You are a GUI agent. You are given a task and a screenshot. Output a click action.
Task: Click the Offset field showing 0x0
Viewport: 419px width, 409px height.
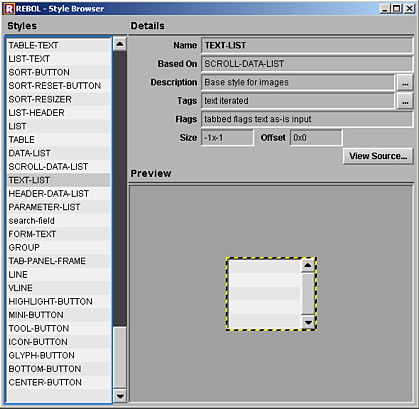pos(316,138)
